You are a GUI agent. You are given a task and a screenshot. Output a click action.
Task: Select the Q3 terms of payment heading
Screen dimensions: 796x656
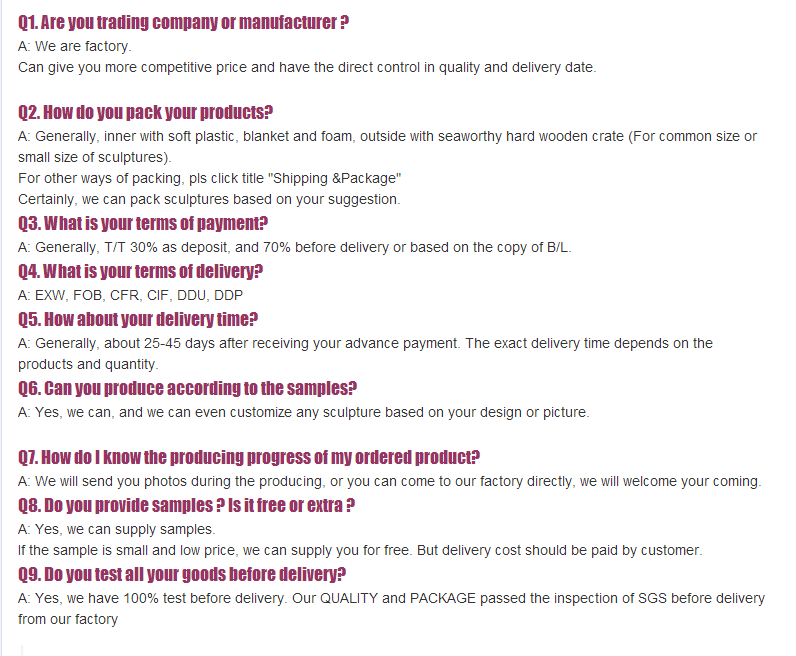pos(143,223)
